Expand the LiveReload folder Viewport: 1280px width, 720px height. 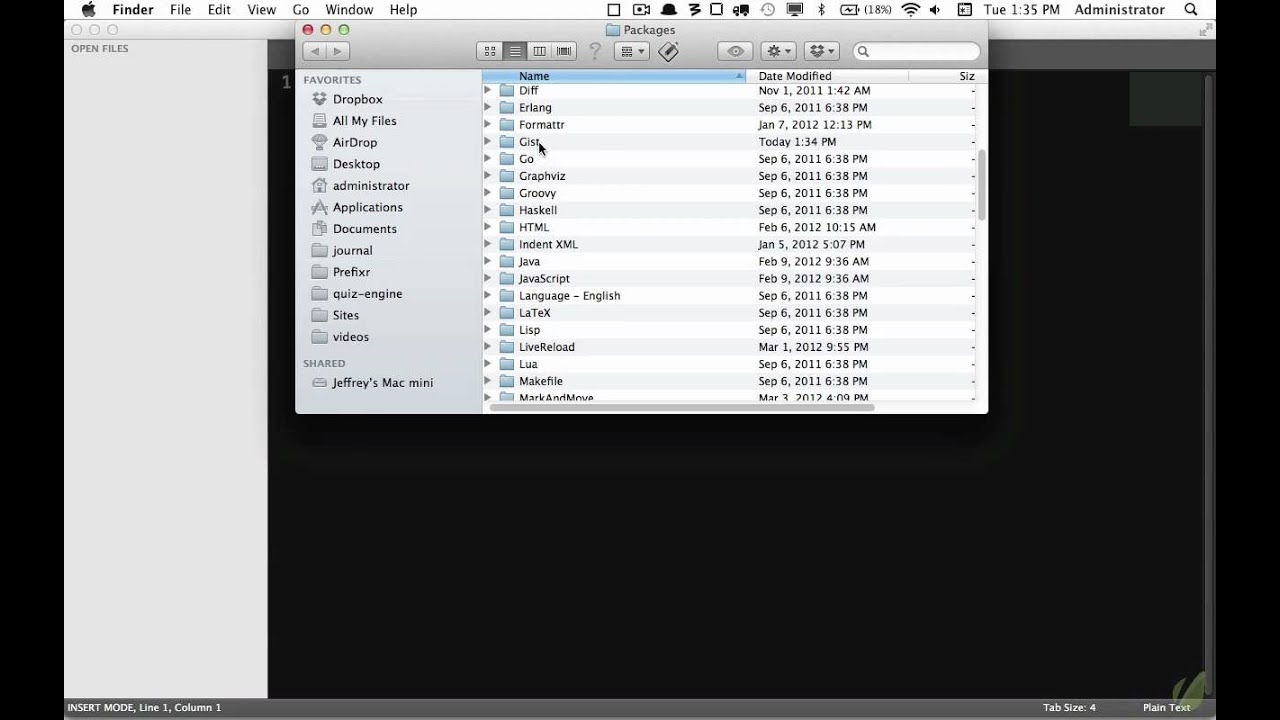(x=488, y=346)
